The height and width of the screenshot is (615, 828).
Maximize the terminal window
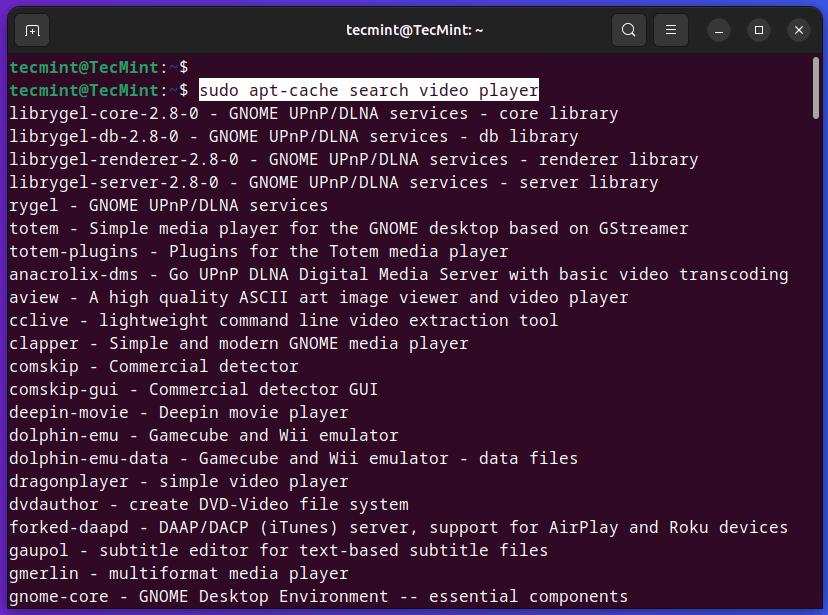coord(760,30)
